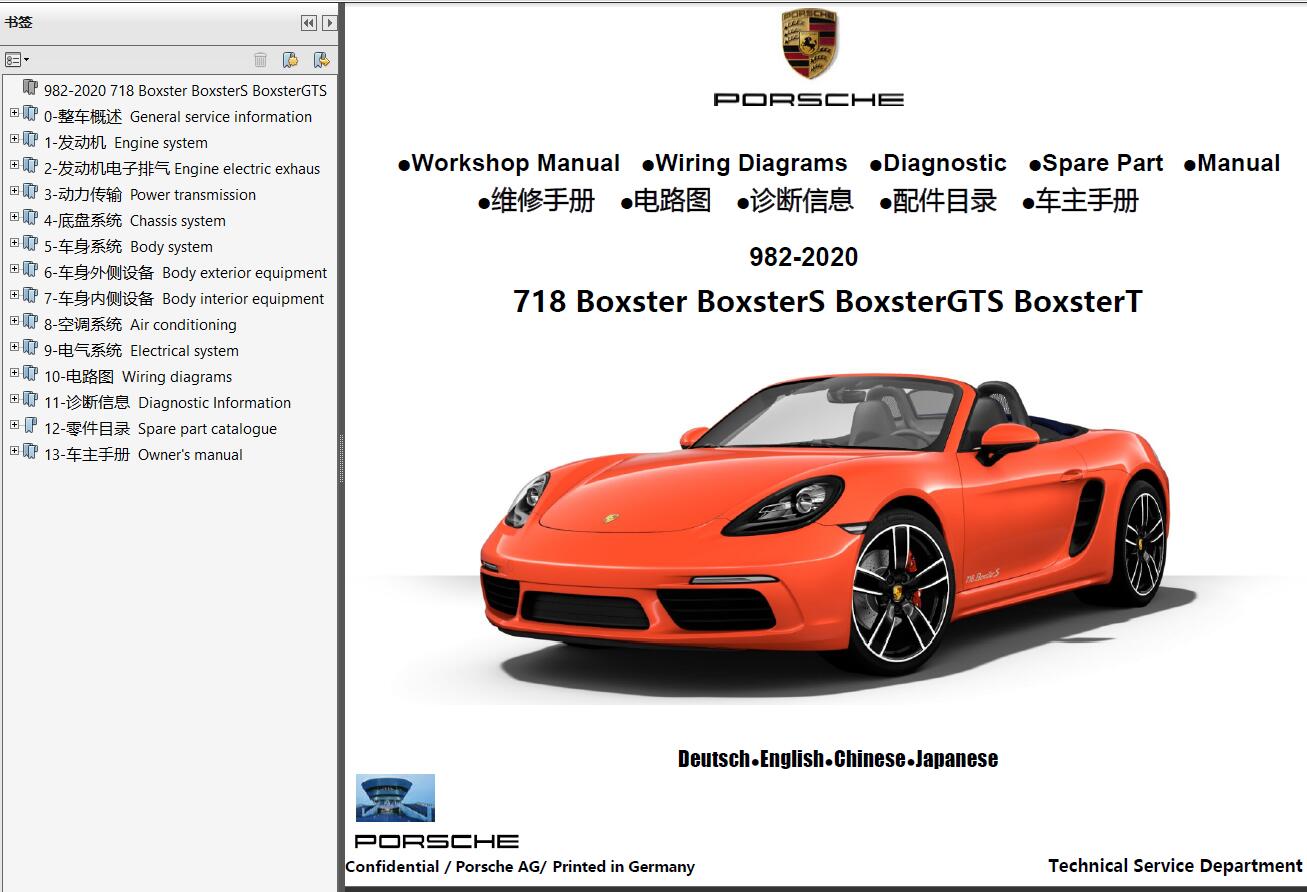Screen dimensions: 1307x892
Task: Click bookmark icon beside 982-2020 718 Boxster
Action: (30, 88)
